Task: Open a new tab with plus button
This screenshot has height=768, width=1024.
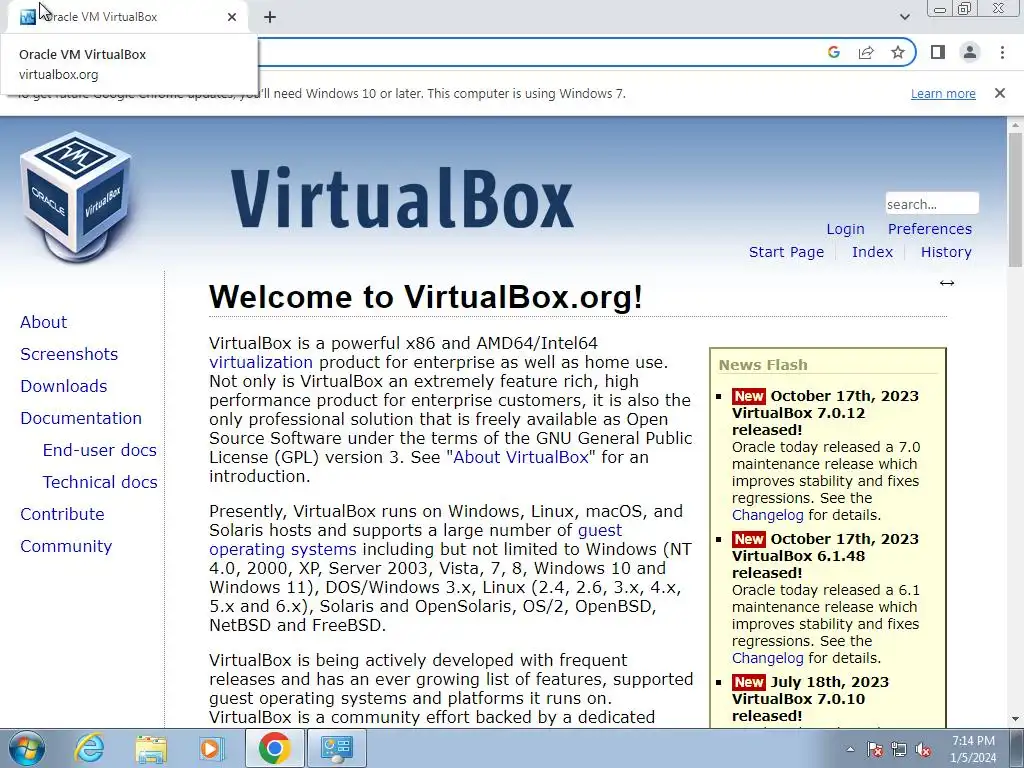Action: 270,17
